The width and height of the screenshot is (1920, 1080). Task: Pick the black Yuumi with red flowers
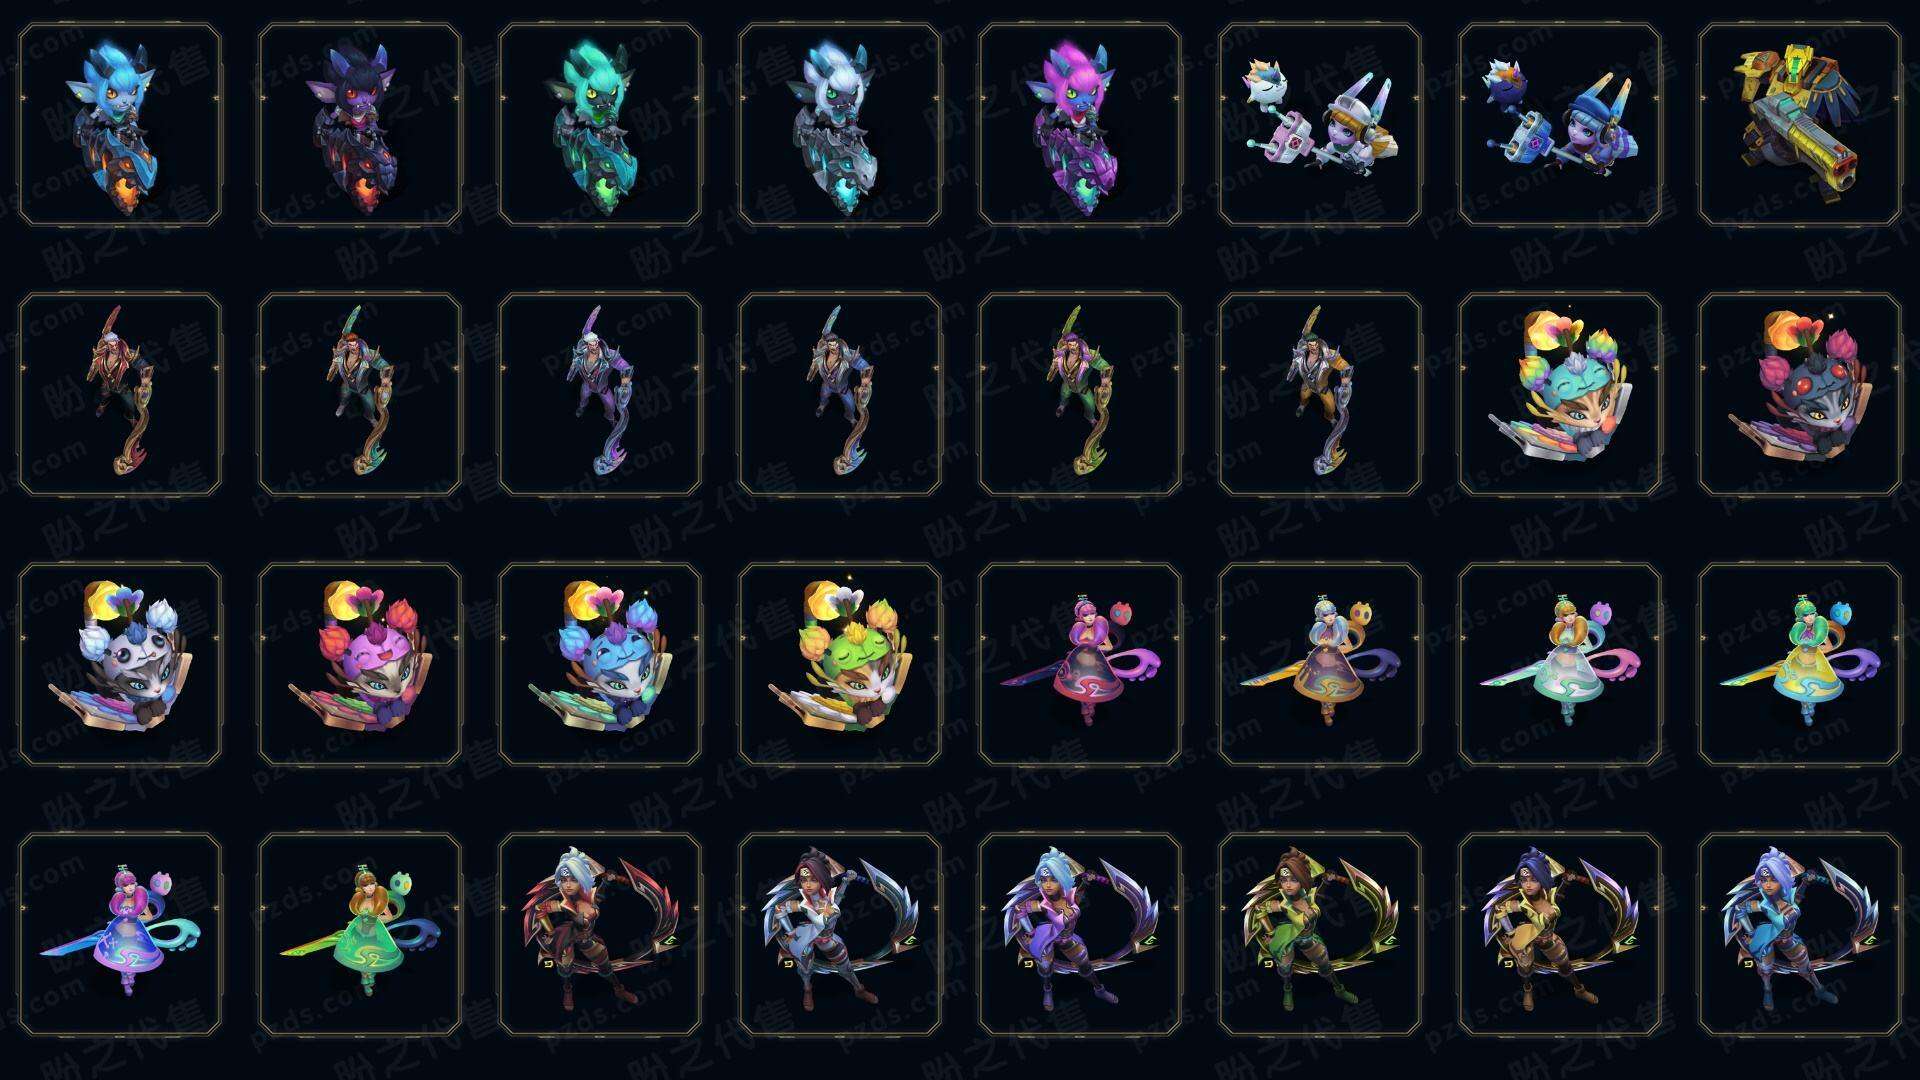1800,394
